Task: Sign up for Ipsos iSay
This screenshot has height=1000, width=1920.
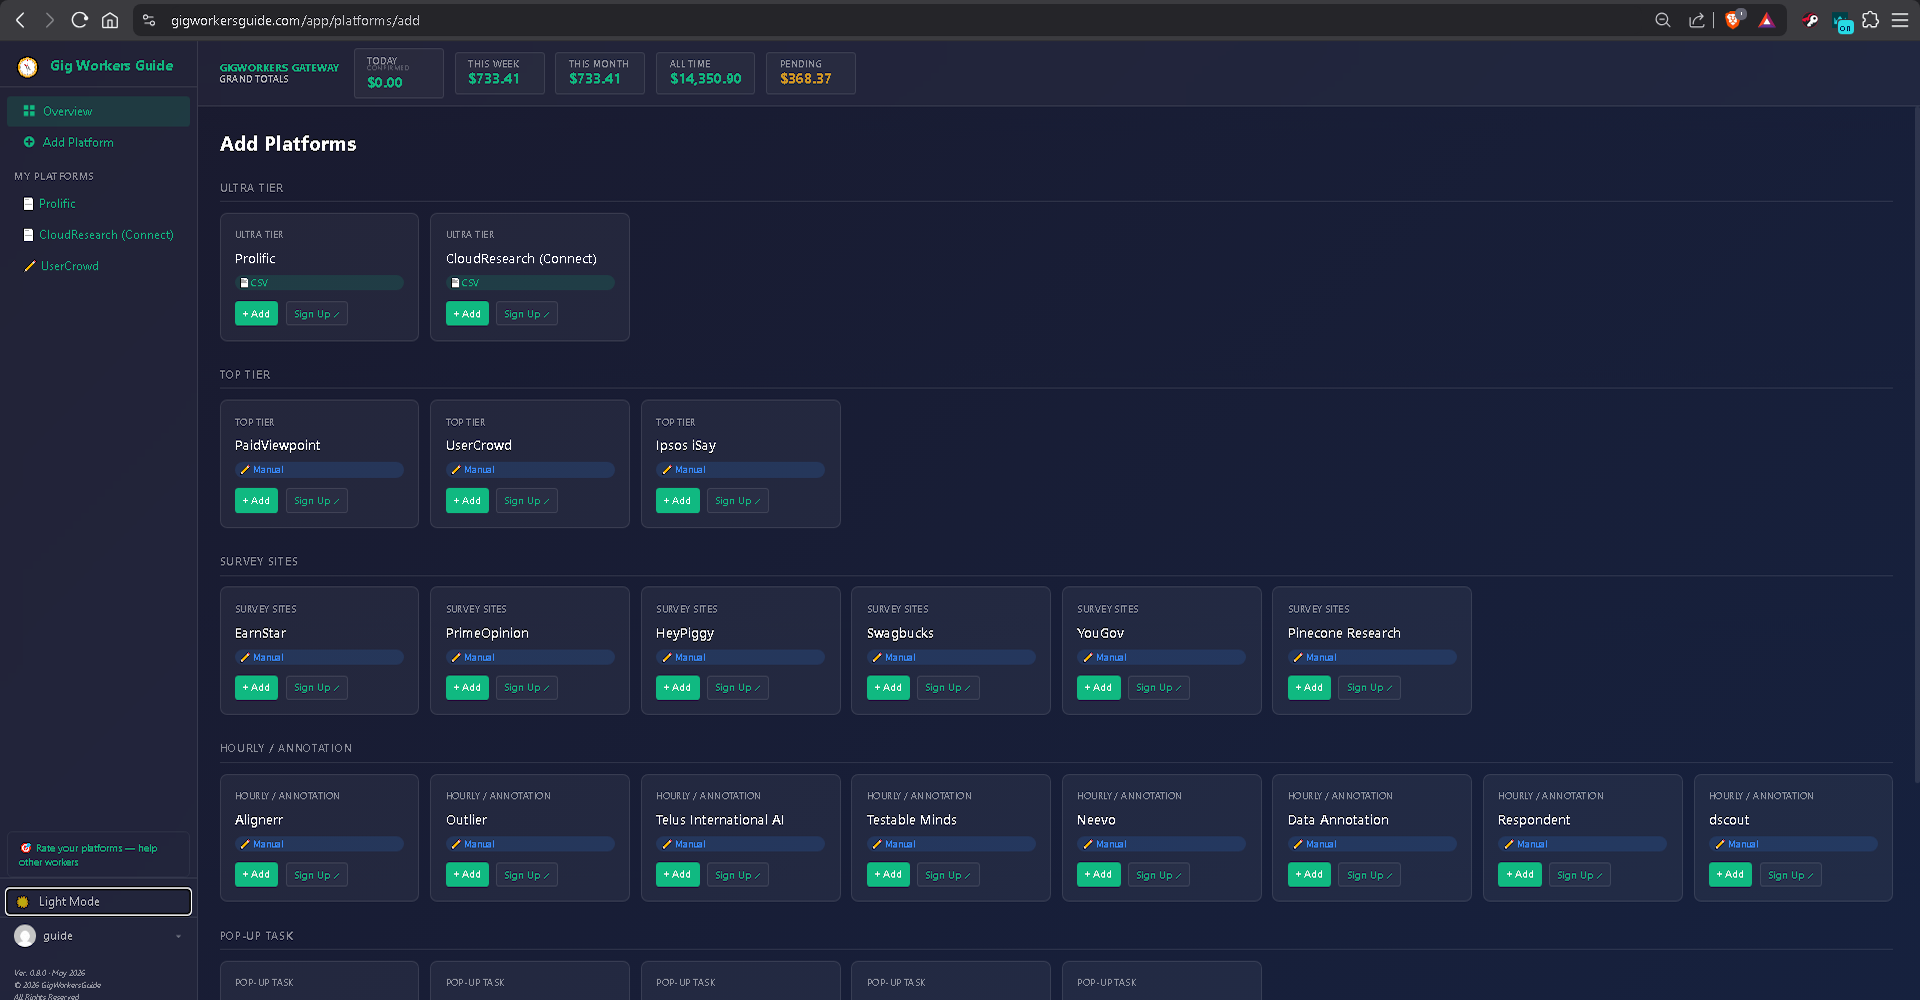Action: 738,501
